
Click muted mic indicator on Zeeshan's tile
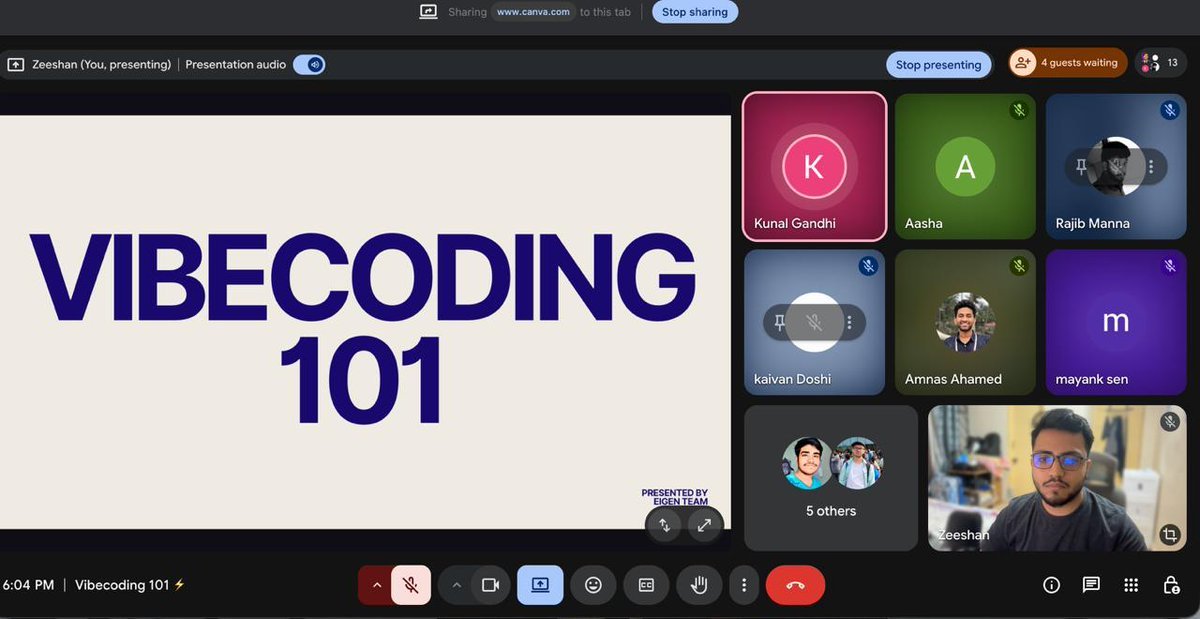point(1170,422)
